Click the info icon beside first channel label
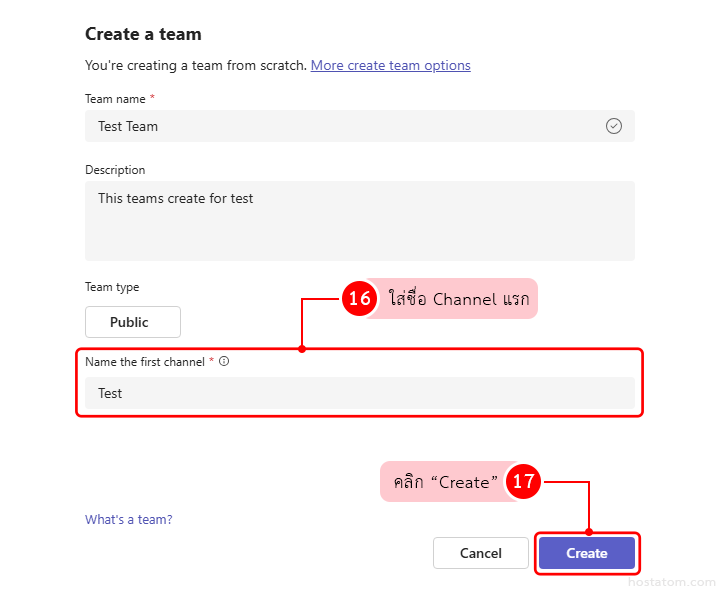The height and width of the screenshot is (589, 720). coord(224,361)
